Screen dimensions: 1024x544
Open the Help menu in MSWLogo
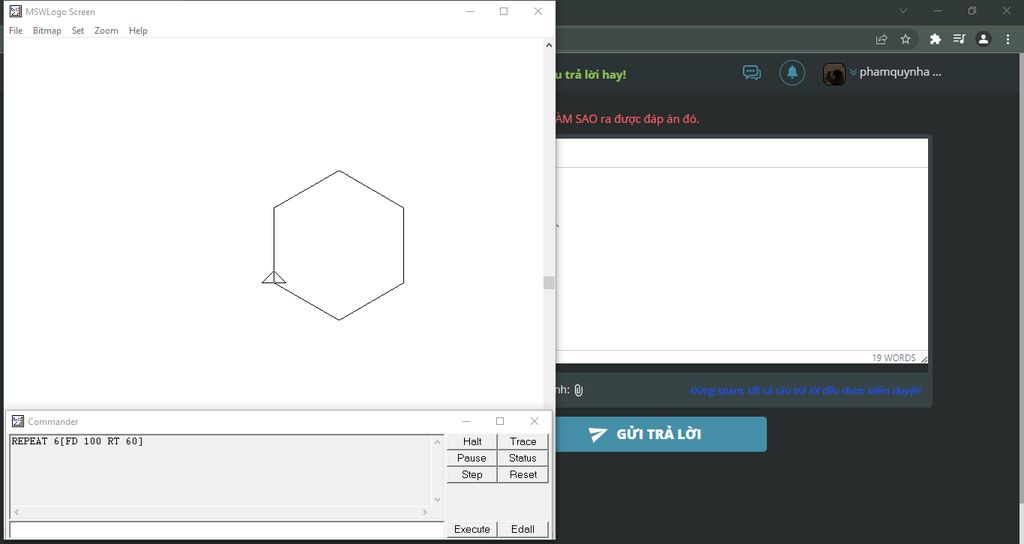coord(138,31)
